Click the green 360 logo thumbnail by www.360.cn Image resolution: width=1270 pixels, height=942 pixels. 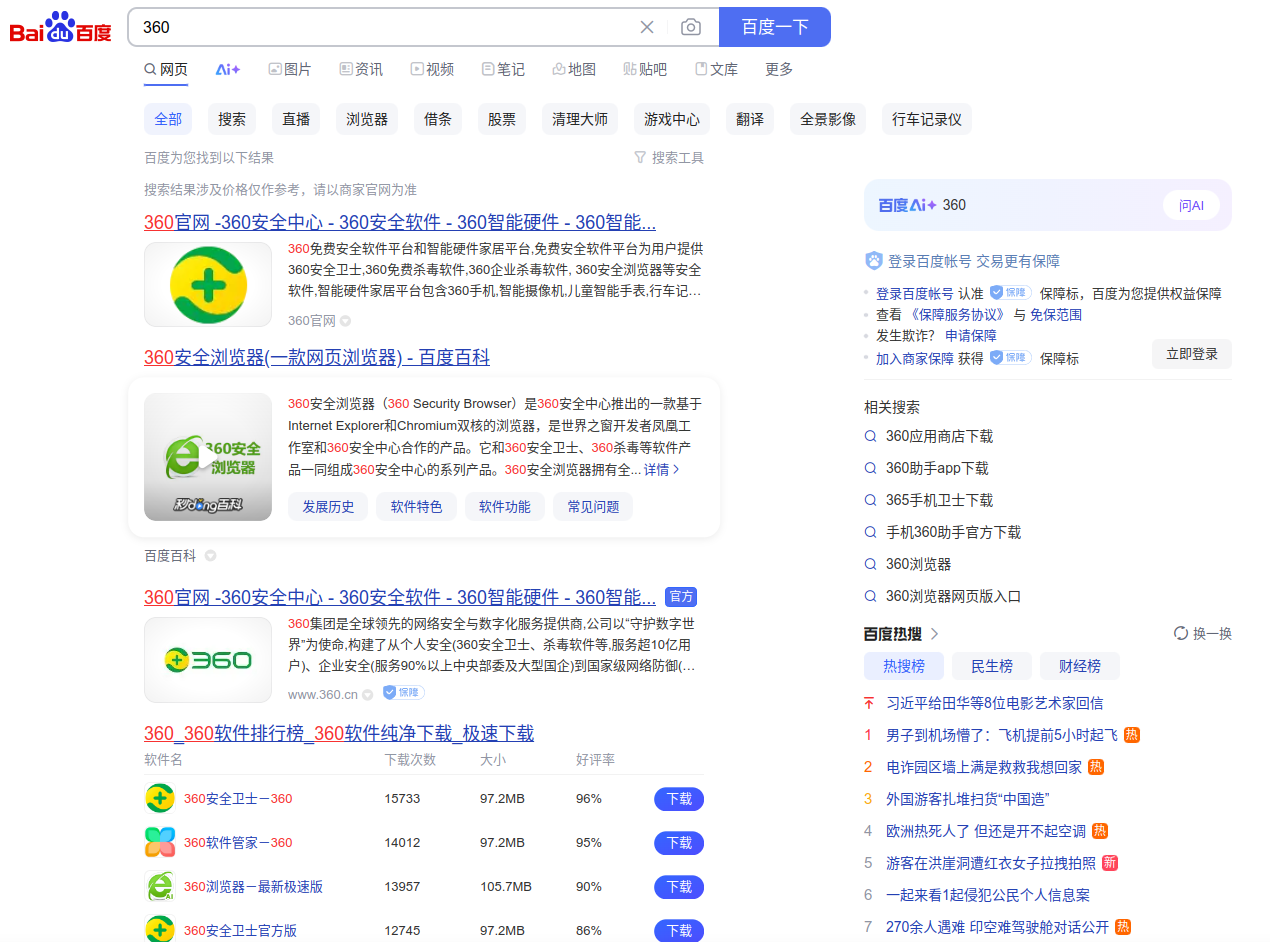(x=208, y=660)
